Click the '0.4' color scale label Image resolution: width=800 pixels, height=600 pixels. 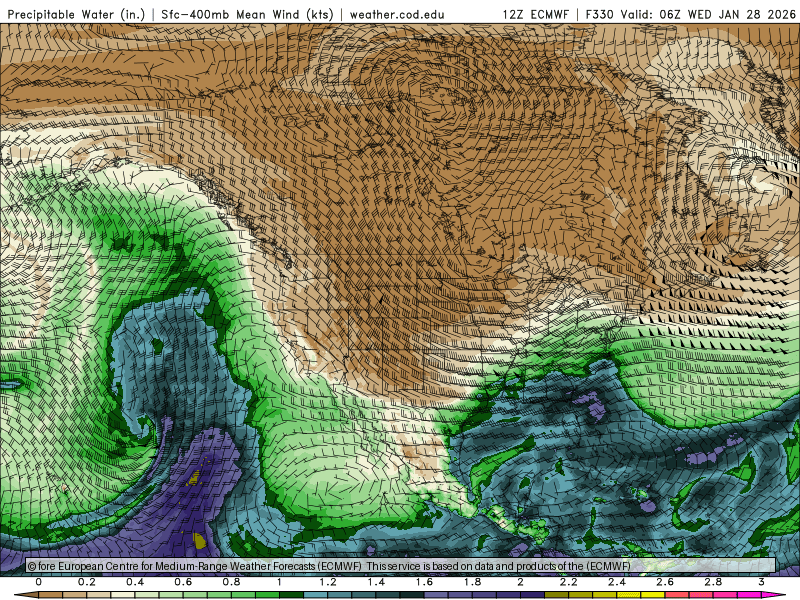pos(135,582)
